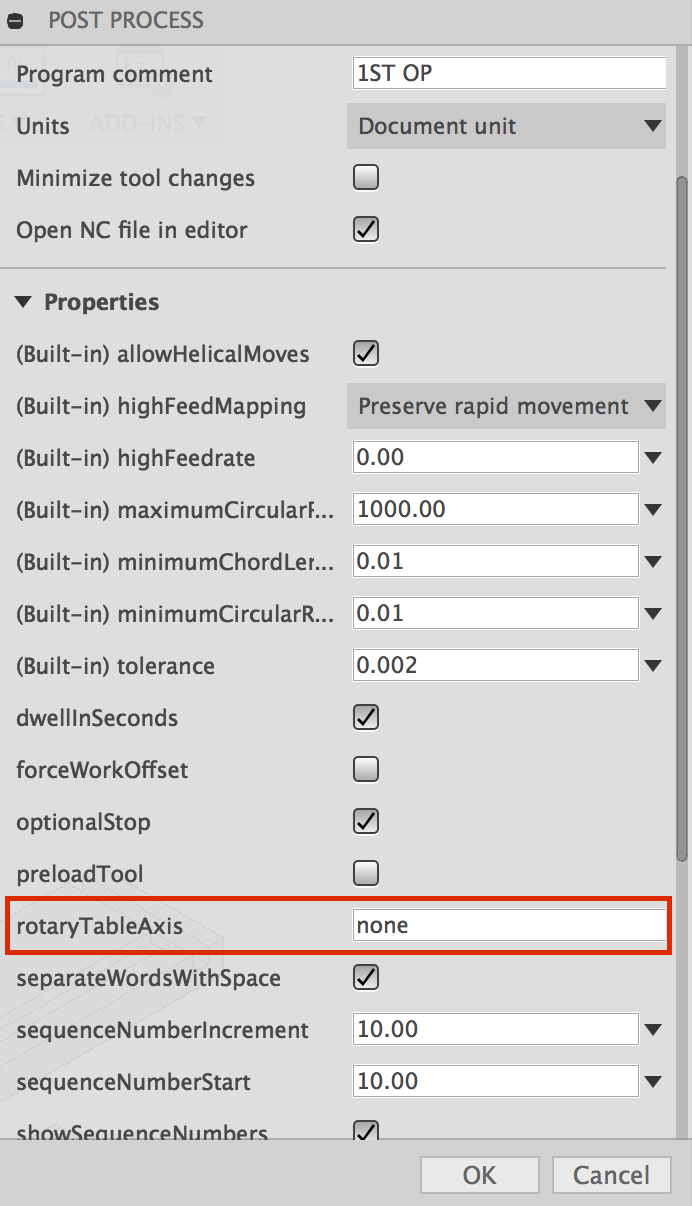Image resolution: width=692 pixels, height=1206 pixels.
Task: Enable forceWorkOffset
Action: tap(365, 769)
